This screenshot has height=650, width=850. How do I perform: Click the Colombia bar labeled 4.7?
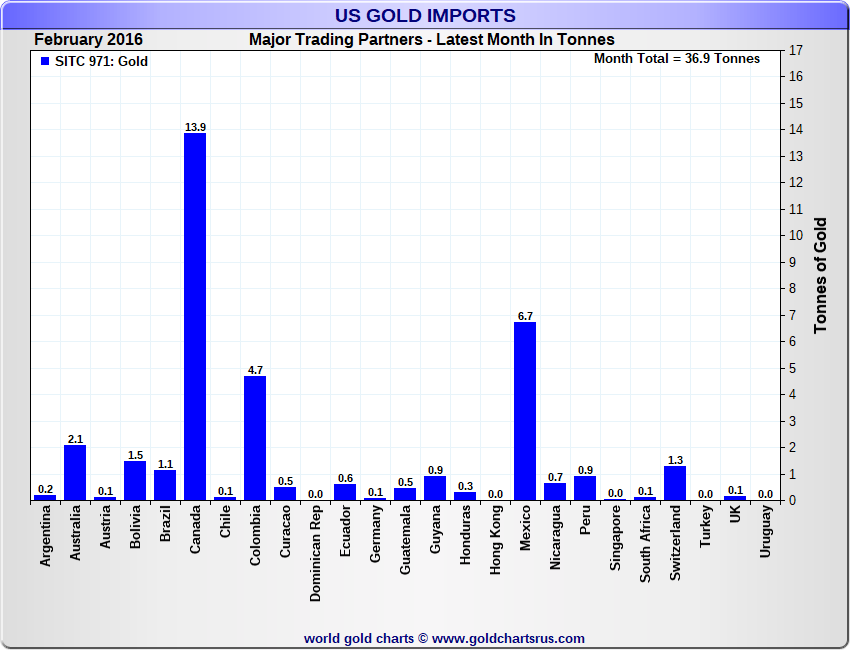(x=255, y=438)
